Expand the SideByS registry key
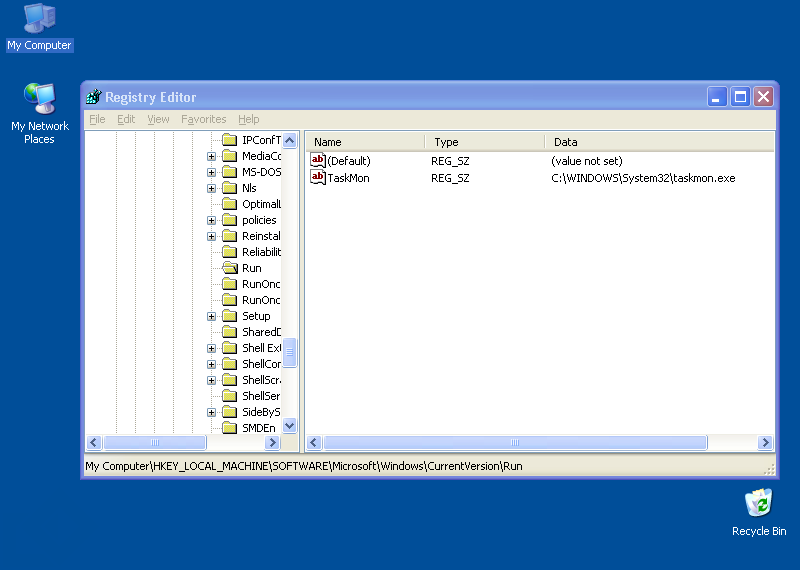 point(211,412)
